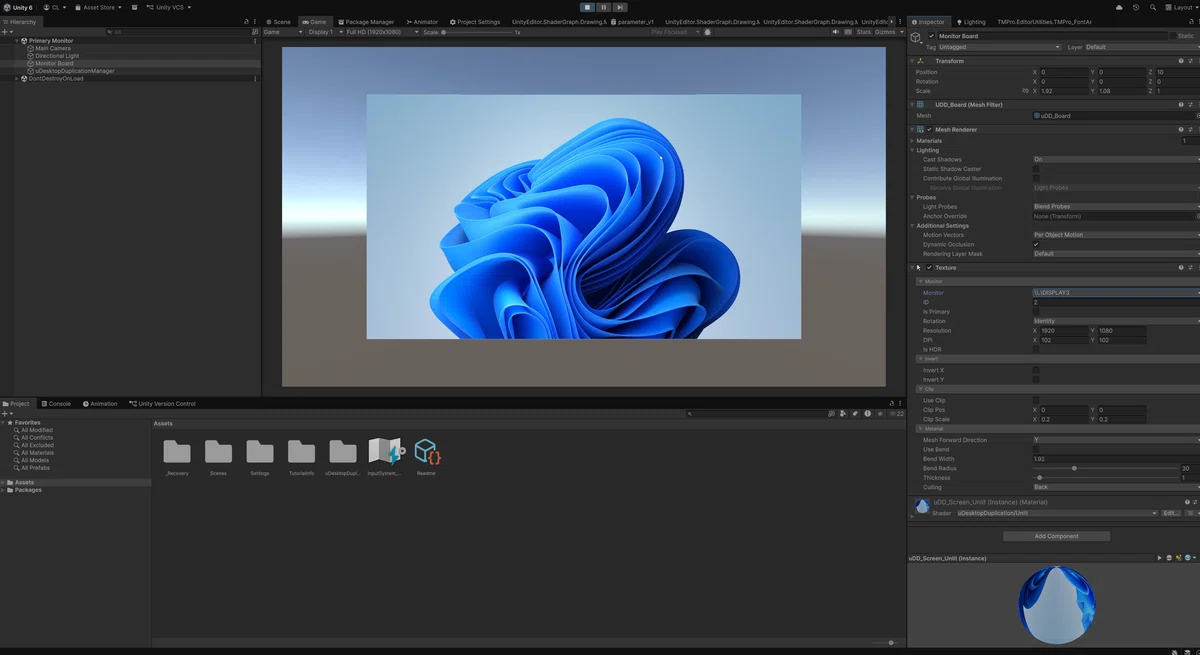
Task: Click the GameObject cube icon in Inspector
Action: [915, 38]
